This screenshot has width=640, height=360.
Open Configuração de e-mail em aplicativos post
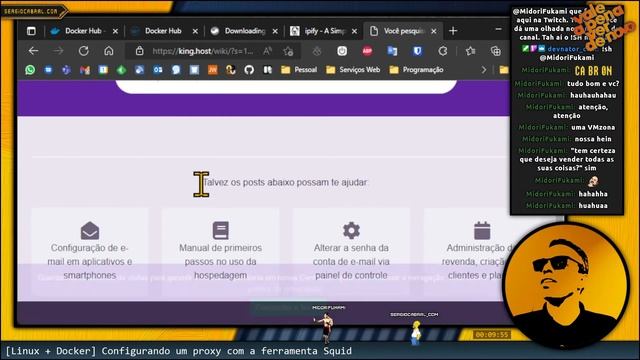pos(90,251)
